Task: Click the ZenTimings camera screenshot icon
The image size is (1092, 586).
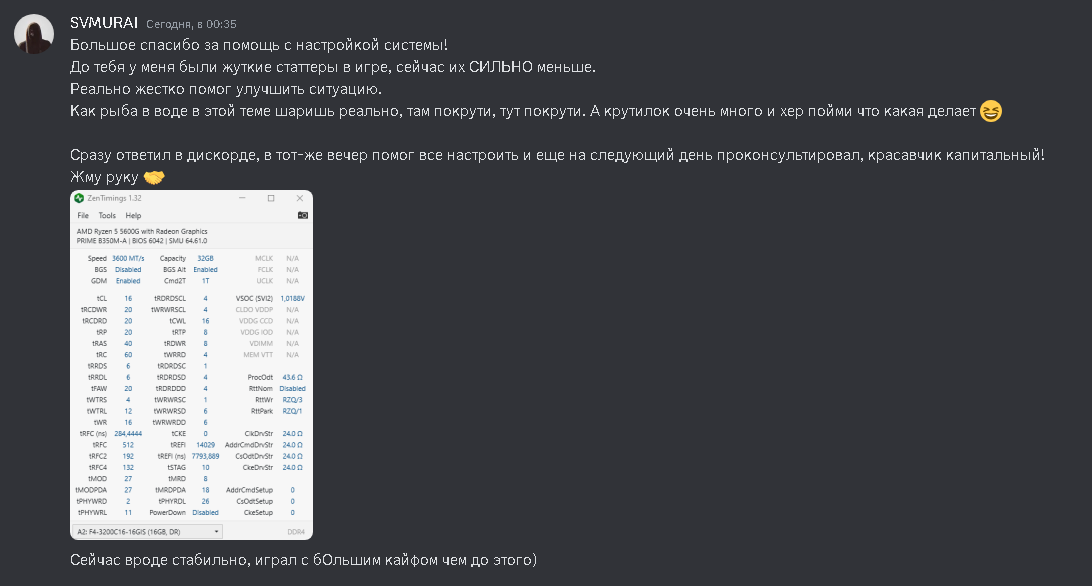Action: [303, 215]
